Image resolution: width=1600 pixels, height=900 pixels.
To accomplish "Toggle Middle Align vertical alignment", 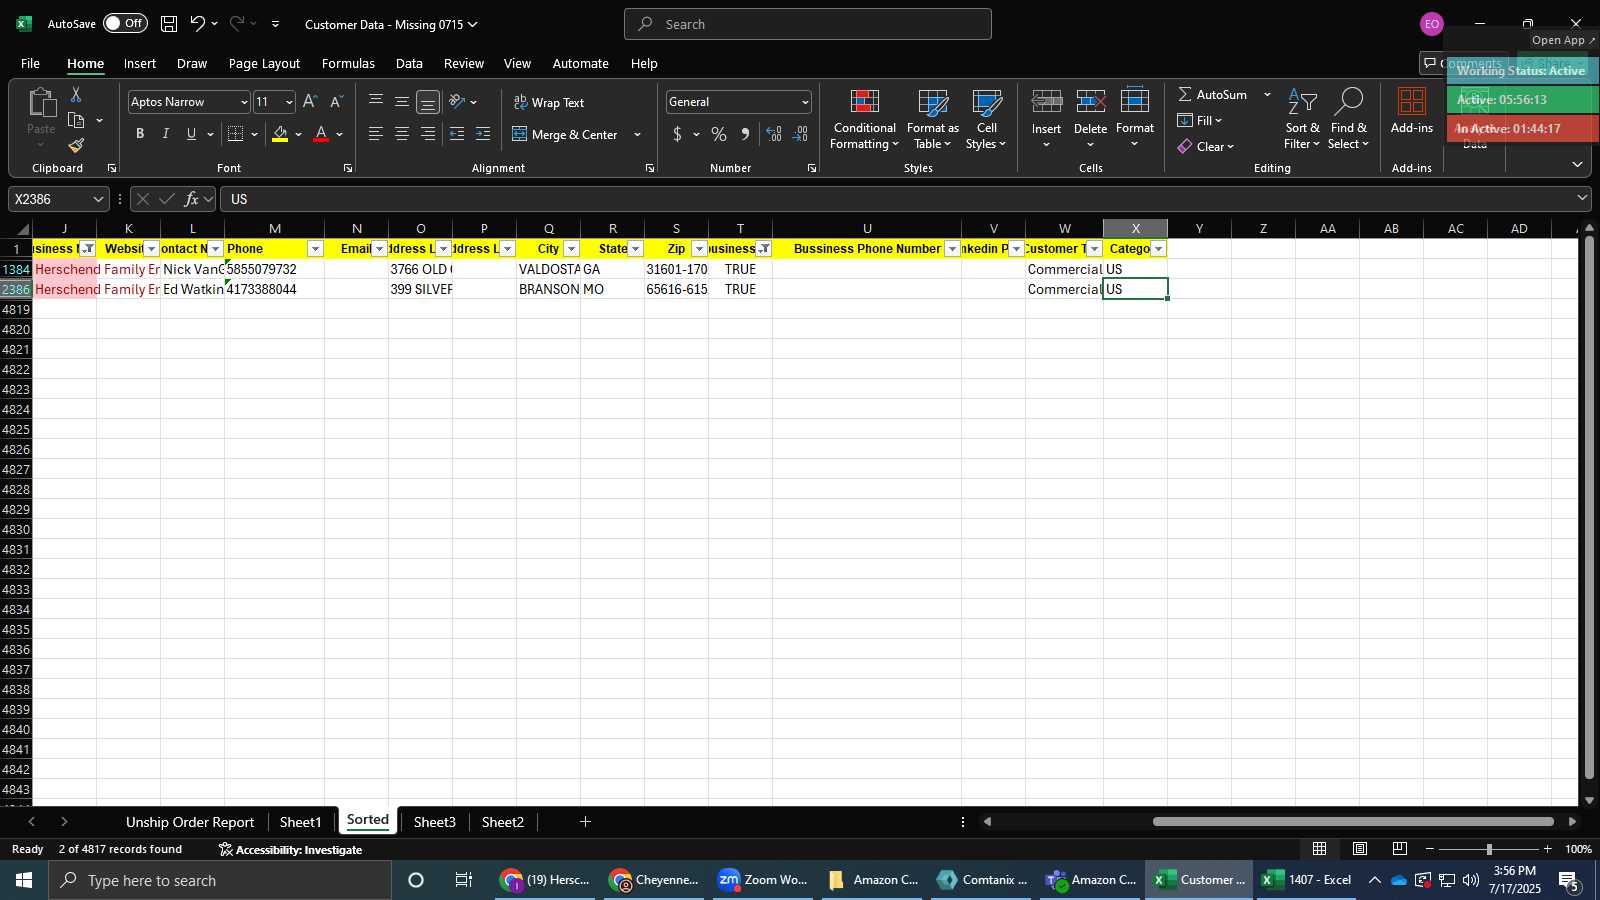I will pos(401,101).
